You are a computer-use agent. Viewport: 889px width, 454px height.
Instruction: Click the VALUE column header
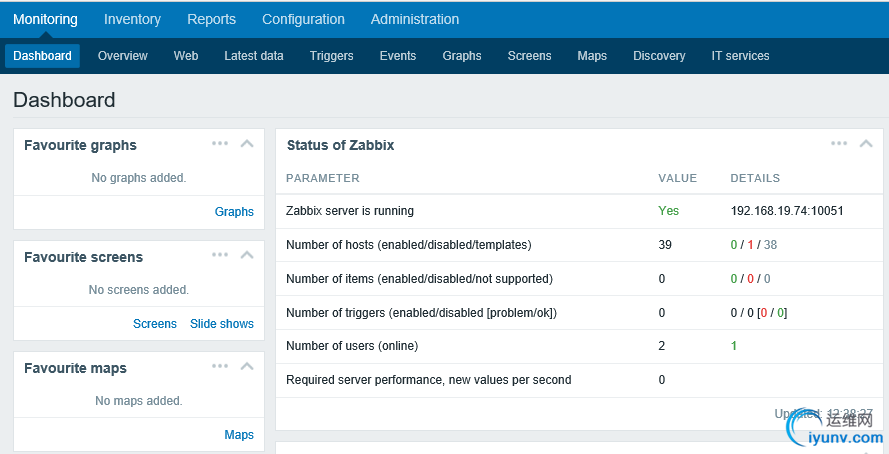[678, 178]
